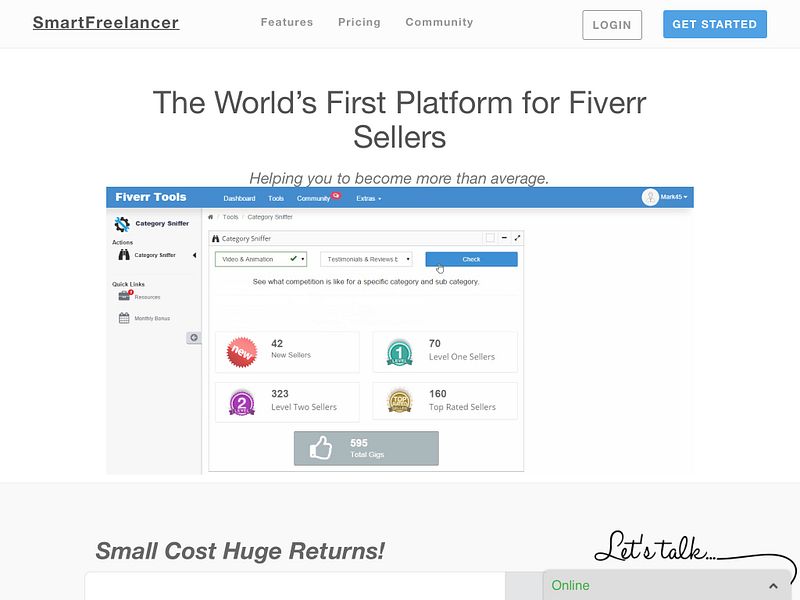Click the binoculars icon under Actions
The height and width of the screenshot is (600, 800).
pos(124,255)
